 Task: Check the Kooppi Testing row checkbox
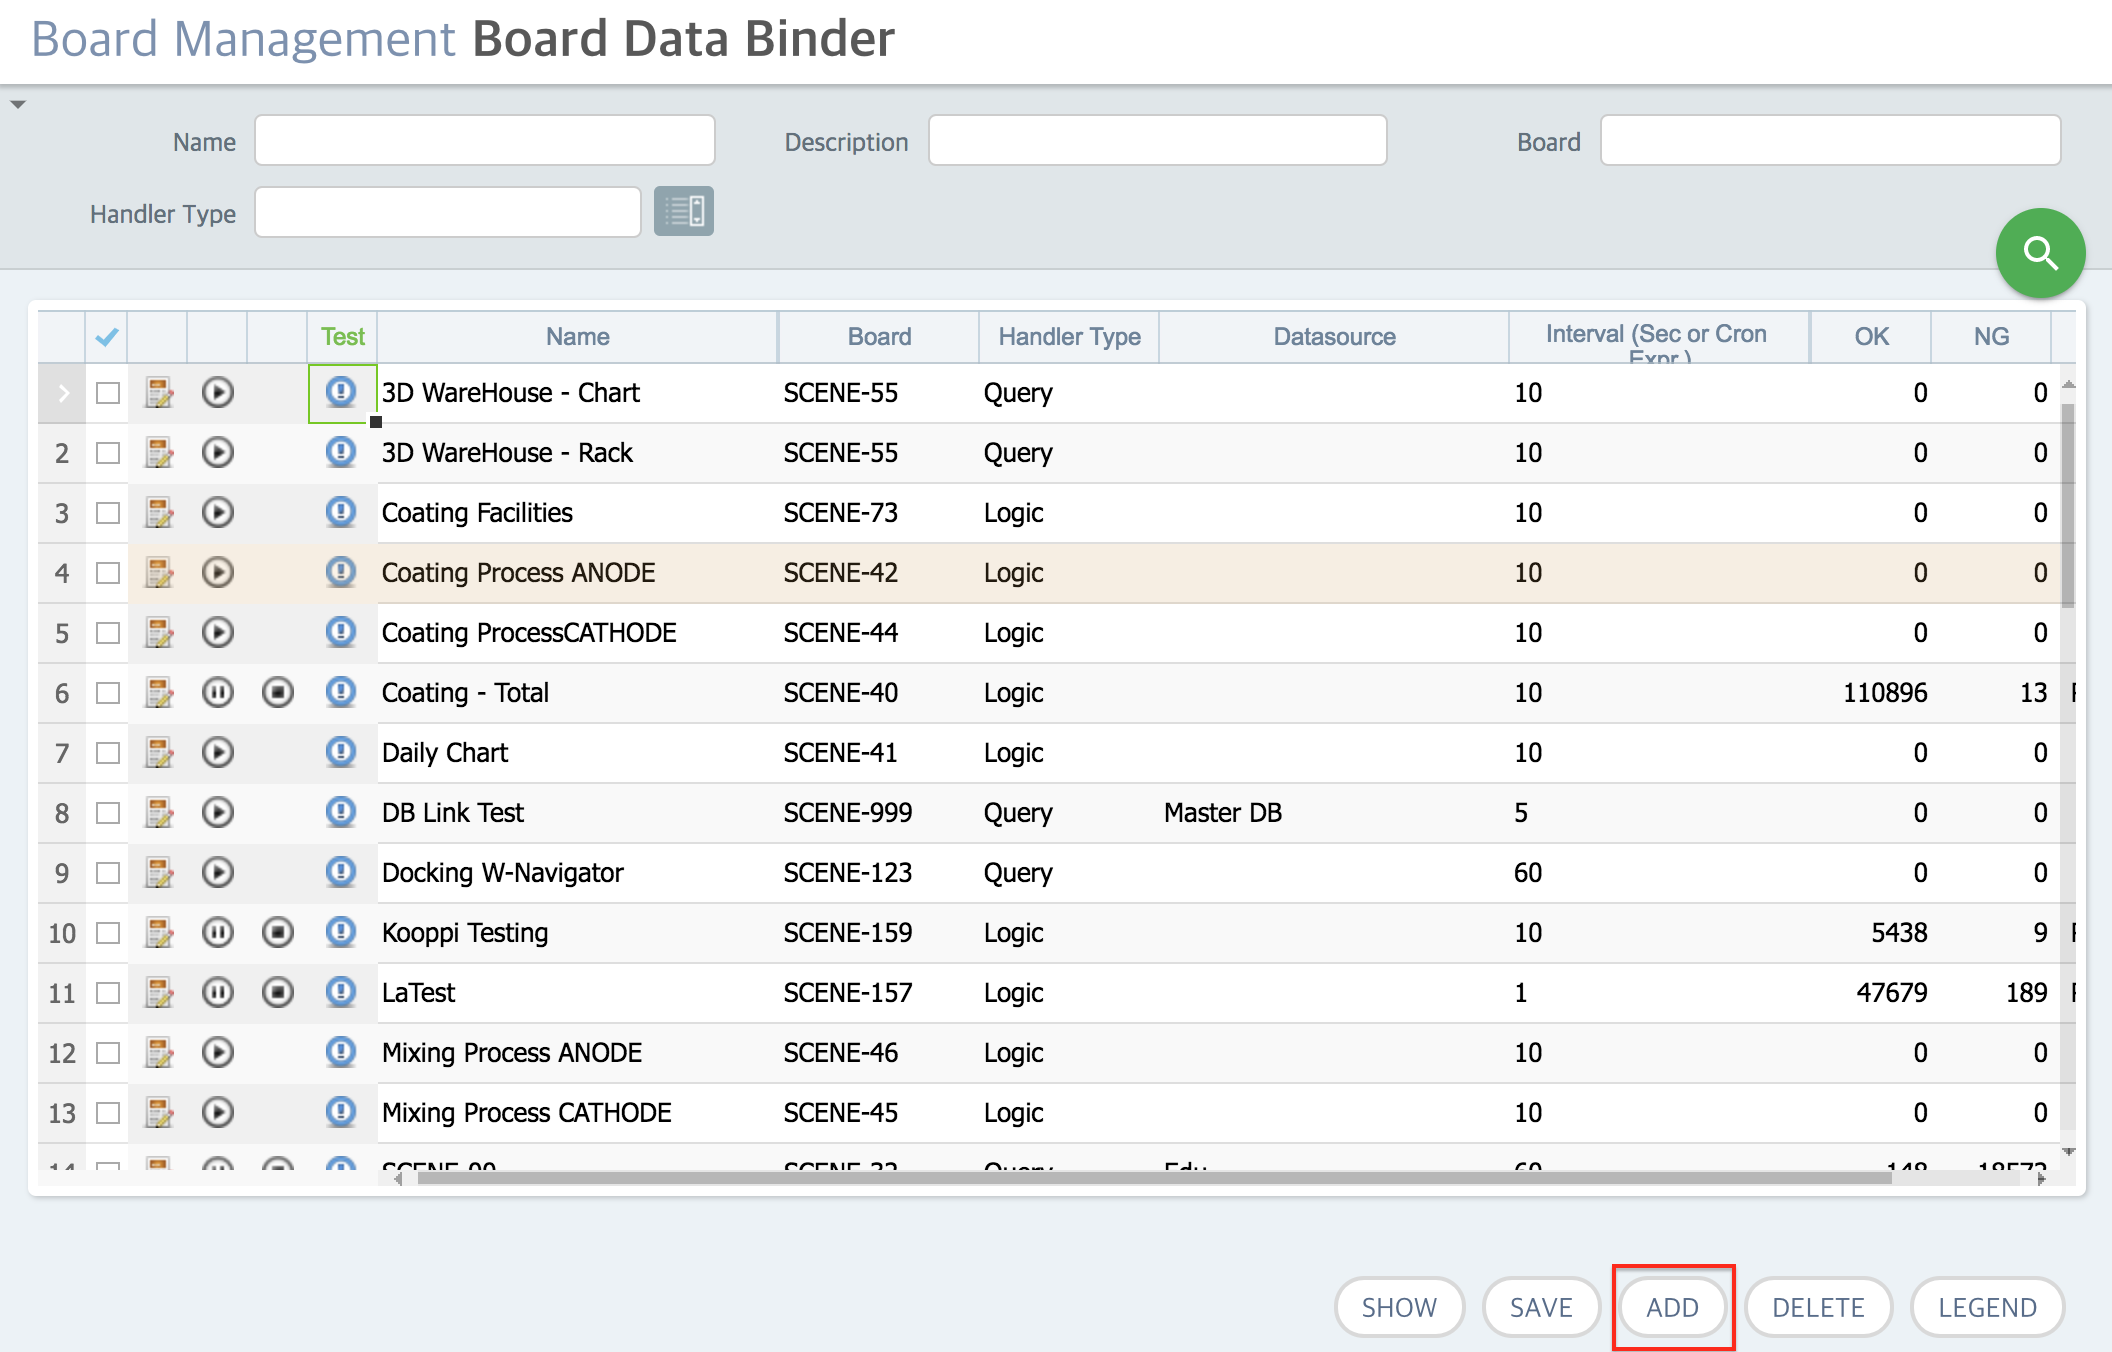tap(108, 933)
